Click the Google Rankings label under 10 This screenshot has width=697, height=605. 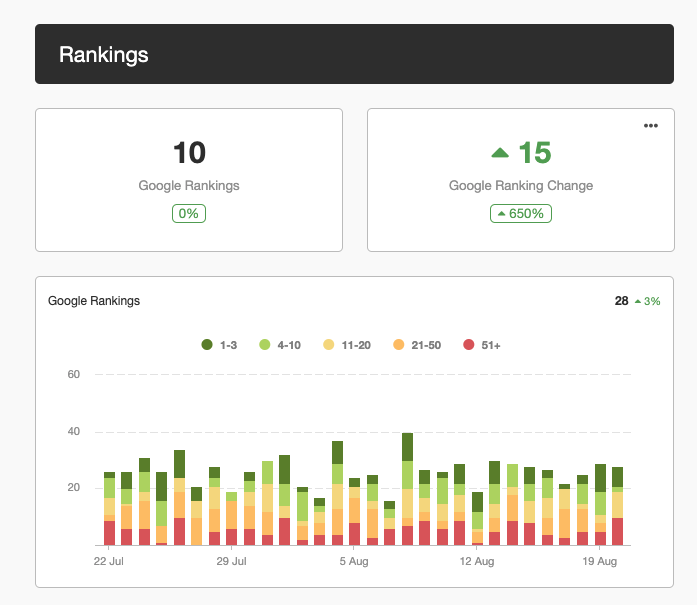(189, 185)
